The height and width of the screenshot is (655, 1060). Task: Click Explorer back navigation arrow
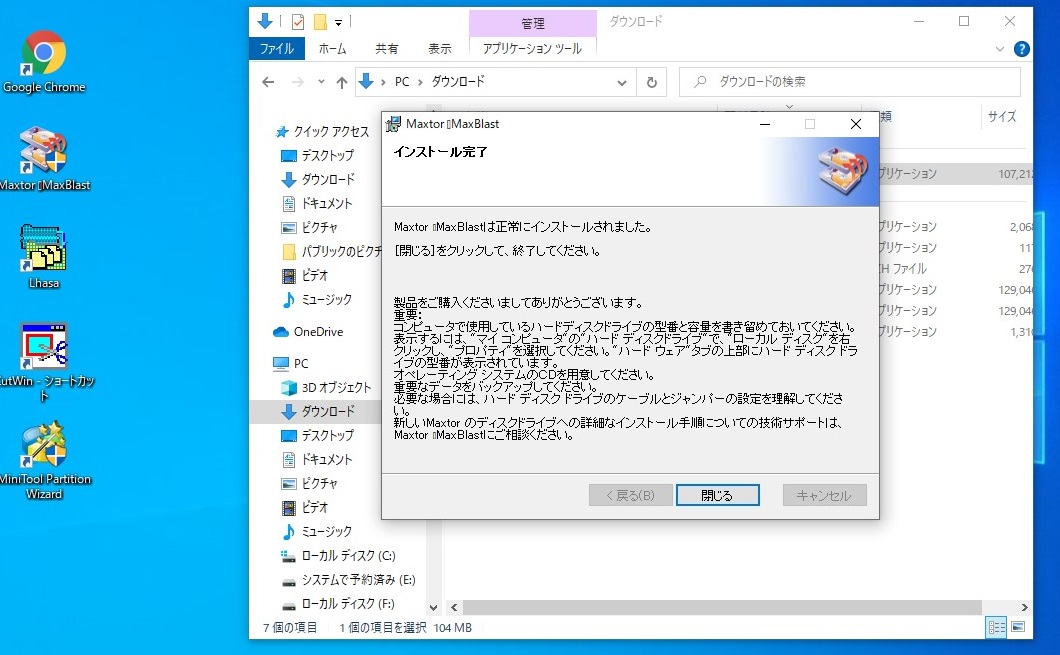pyautogui.click(x=268, y=82)
